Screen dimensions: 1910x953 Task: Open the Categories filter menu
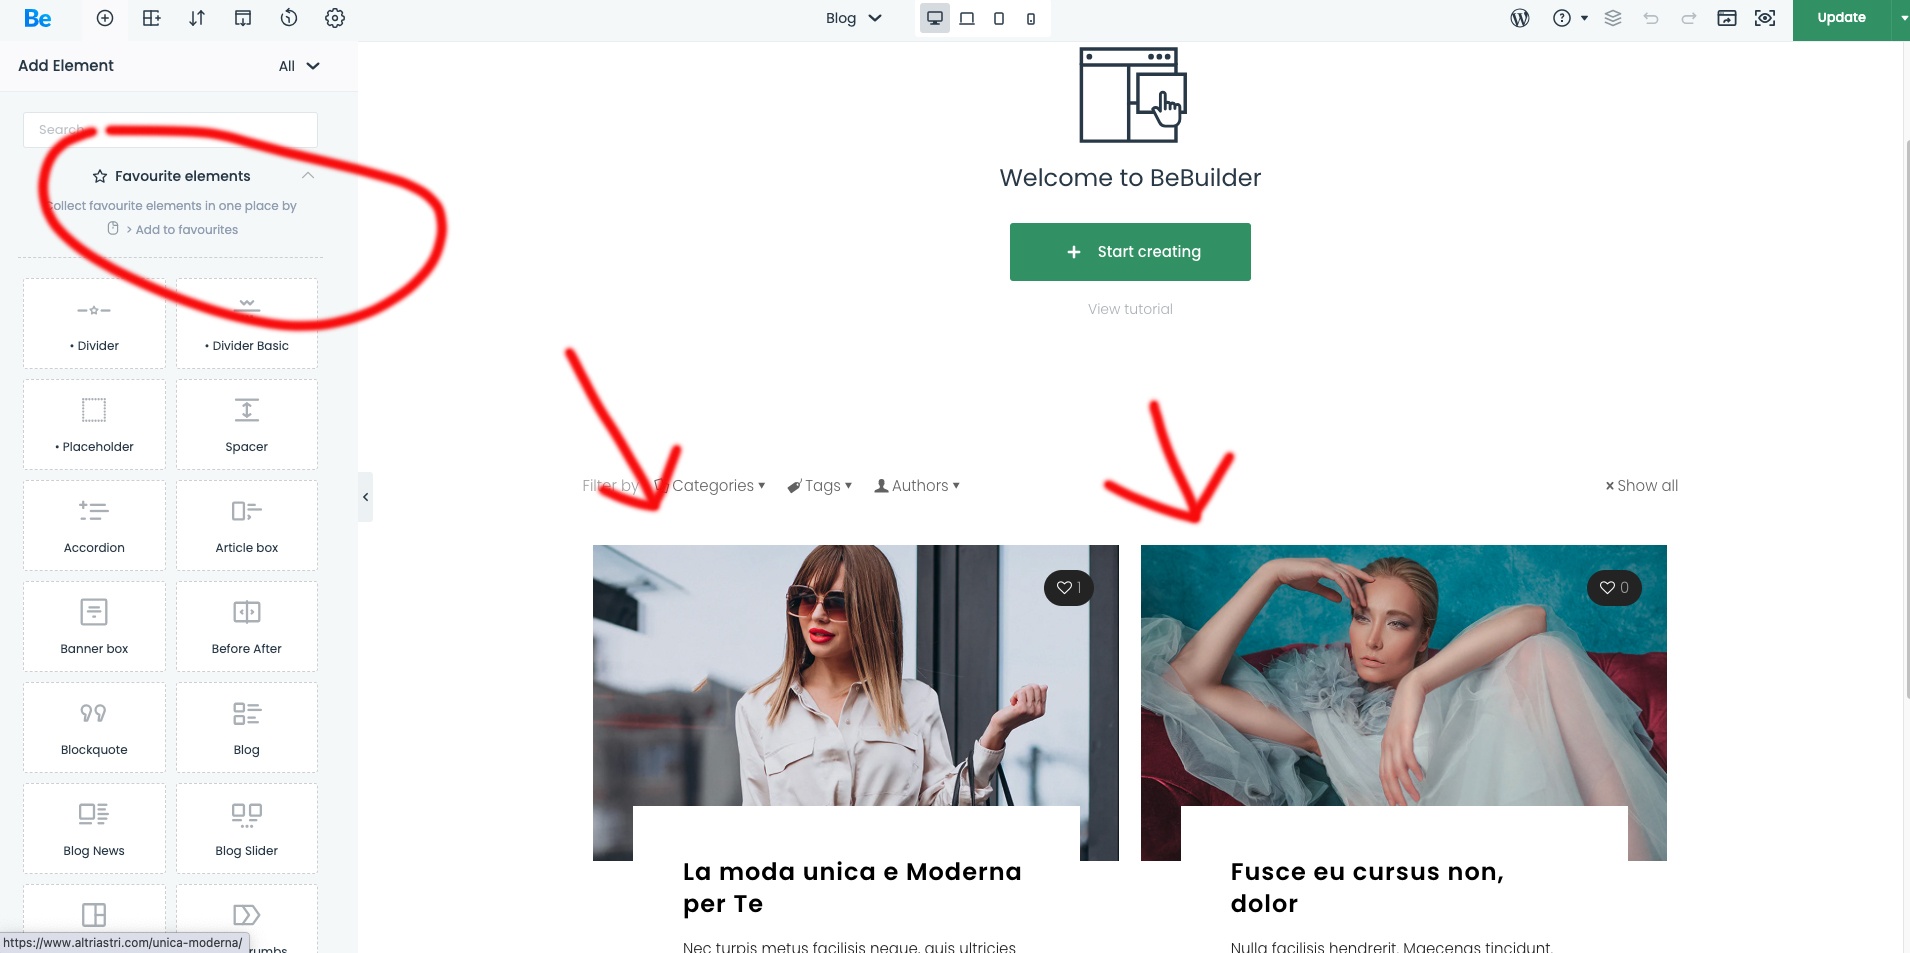pyautogui.click(x=714, y=486)
